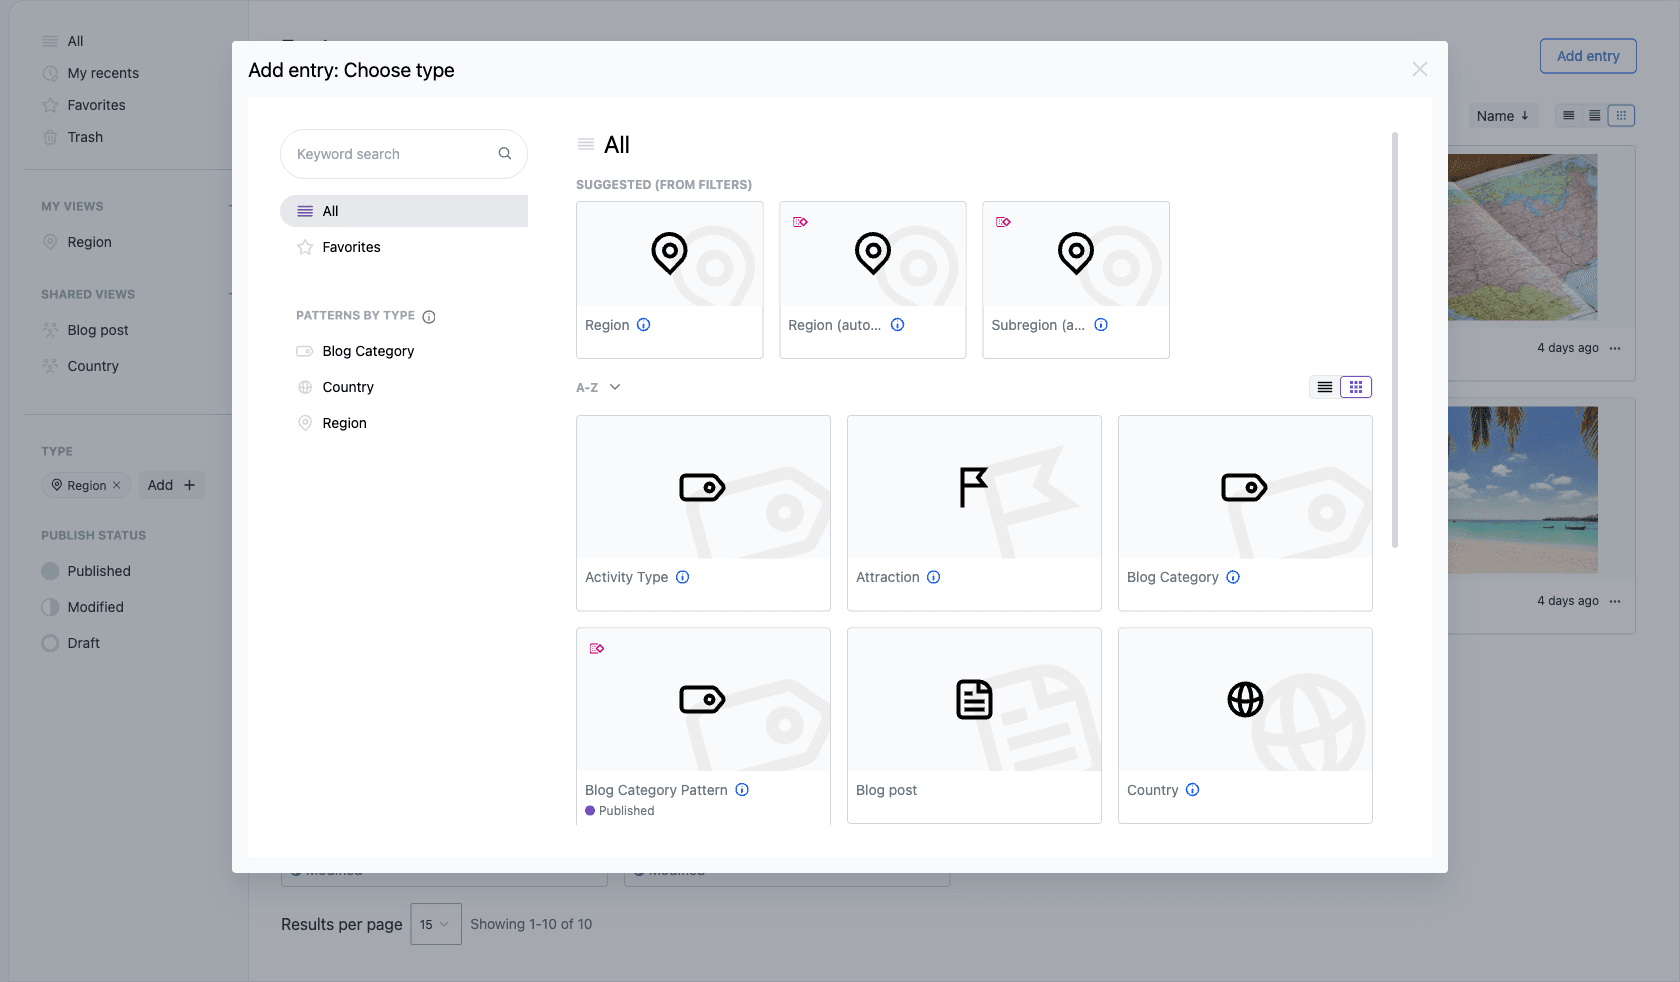Open the A-Z sort dropdown
Image resolution: width=1680 pixels, height=982 pixels.
click(x=598, y=387)
